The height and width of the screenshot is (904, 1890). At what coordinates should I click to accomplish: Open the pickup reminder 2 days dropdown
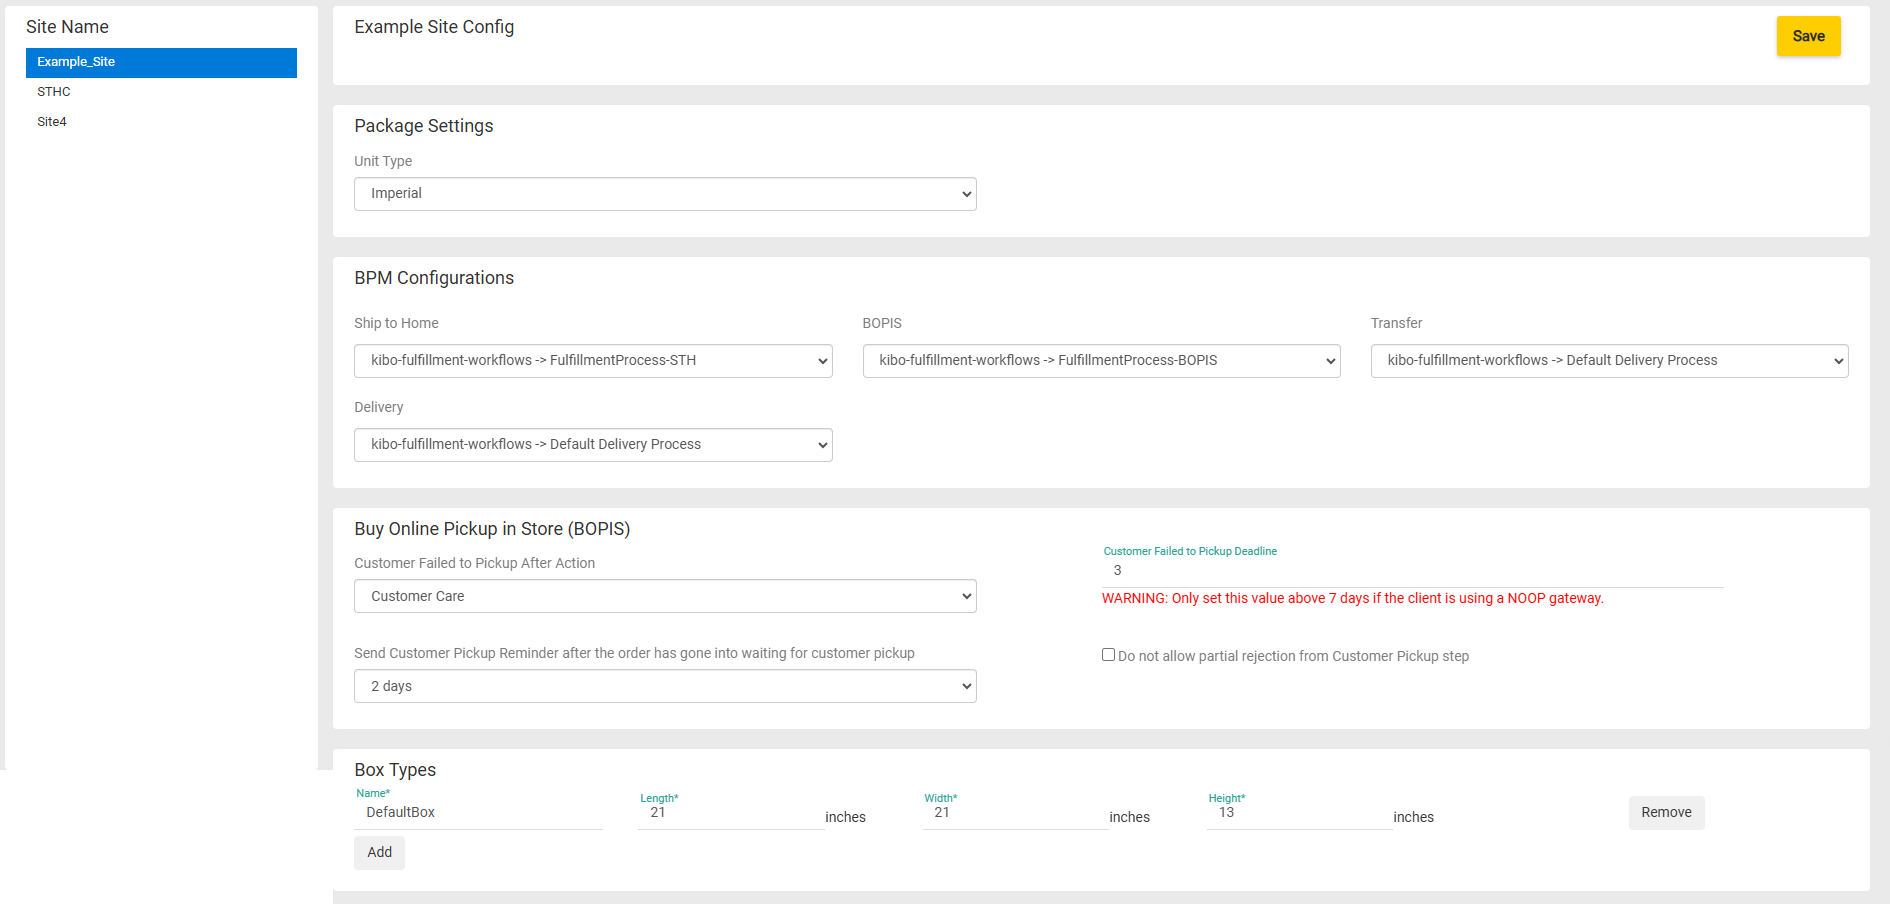point(665,686)
